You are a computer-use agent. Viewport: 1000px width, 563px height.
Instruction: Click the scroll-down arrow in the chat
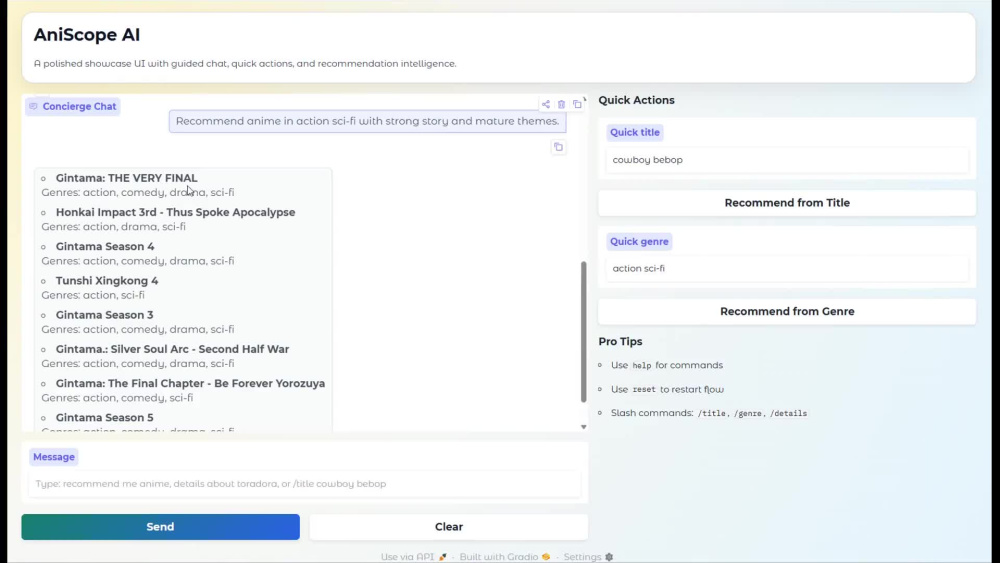tap(584, 427)
